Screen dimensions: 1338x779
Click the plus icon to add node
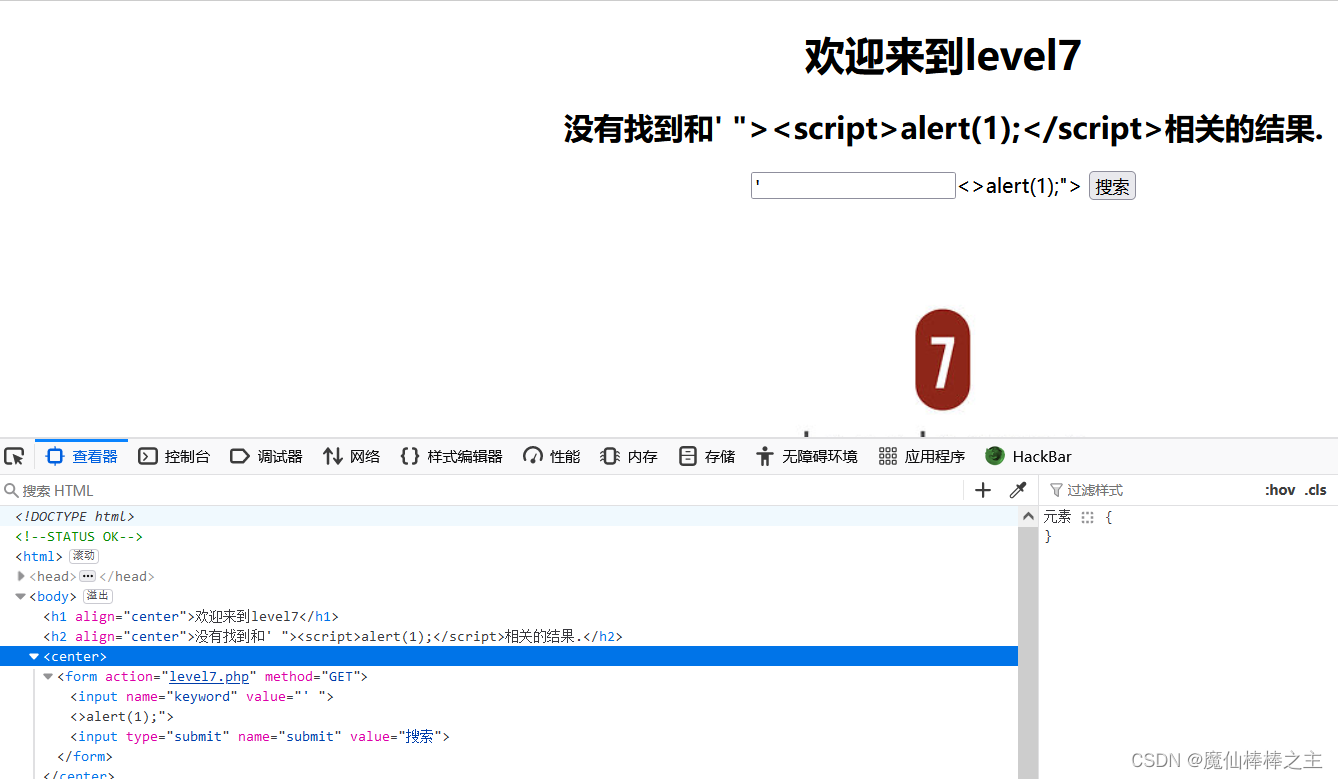point(983,490)
